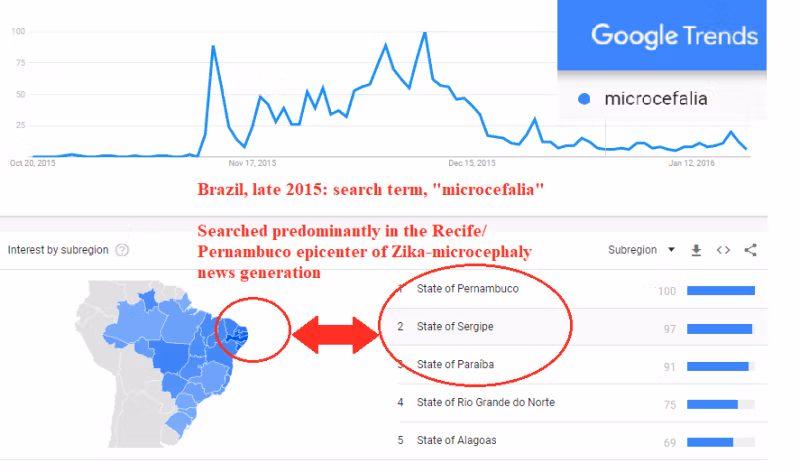Open the Subregion dropdown

(x=641, y=250)
